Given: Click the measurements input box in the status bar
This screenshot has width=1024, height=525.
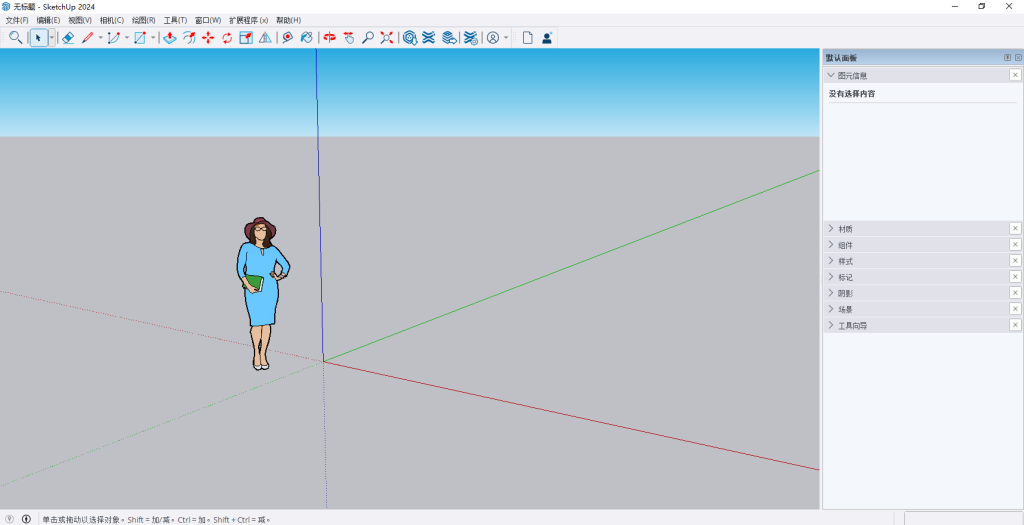Looking at the screenshot, I should pyautogui.click(x=962, y=518).
